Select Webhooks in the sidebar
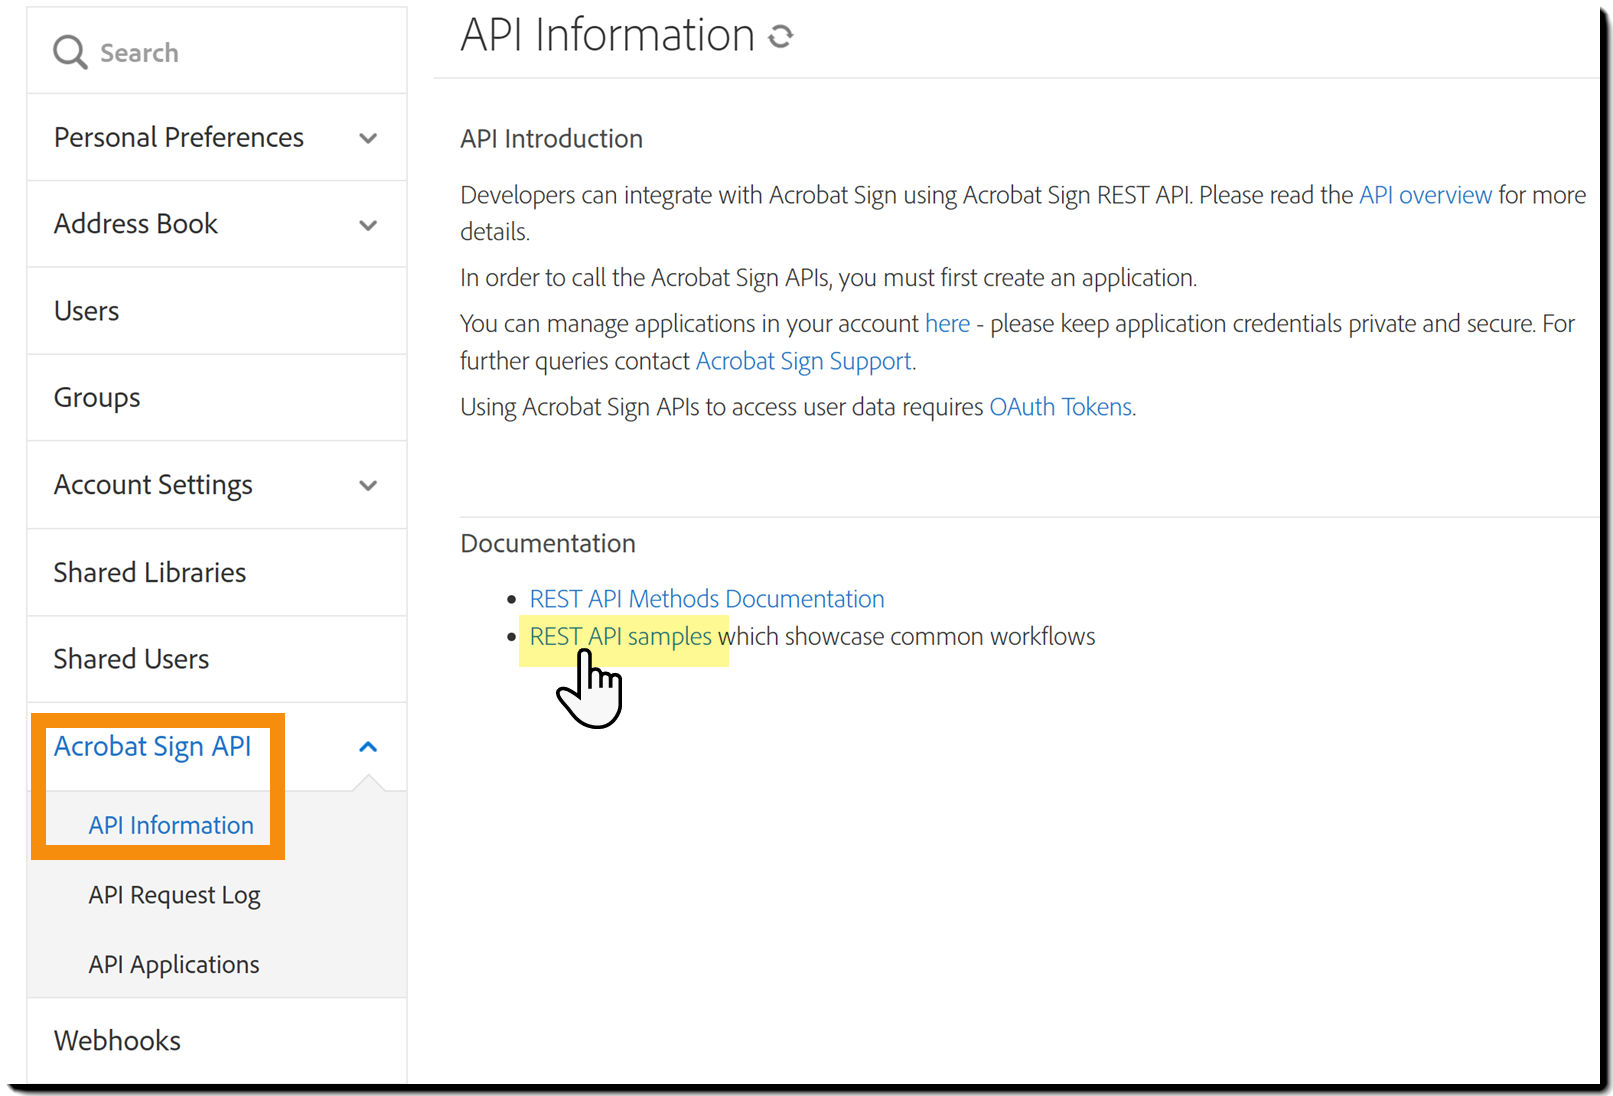 pyautogui.click(x=117, y=1040)
